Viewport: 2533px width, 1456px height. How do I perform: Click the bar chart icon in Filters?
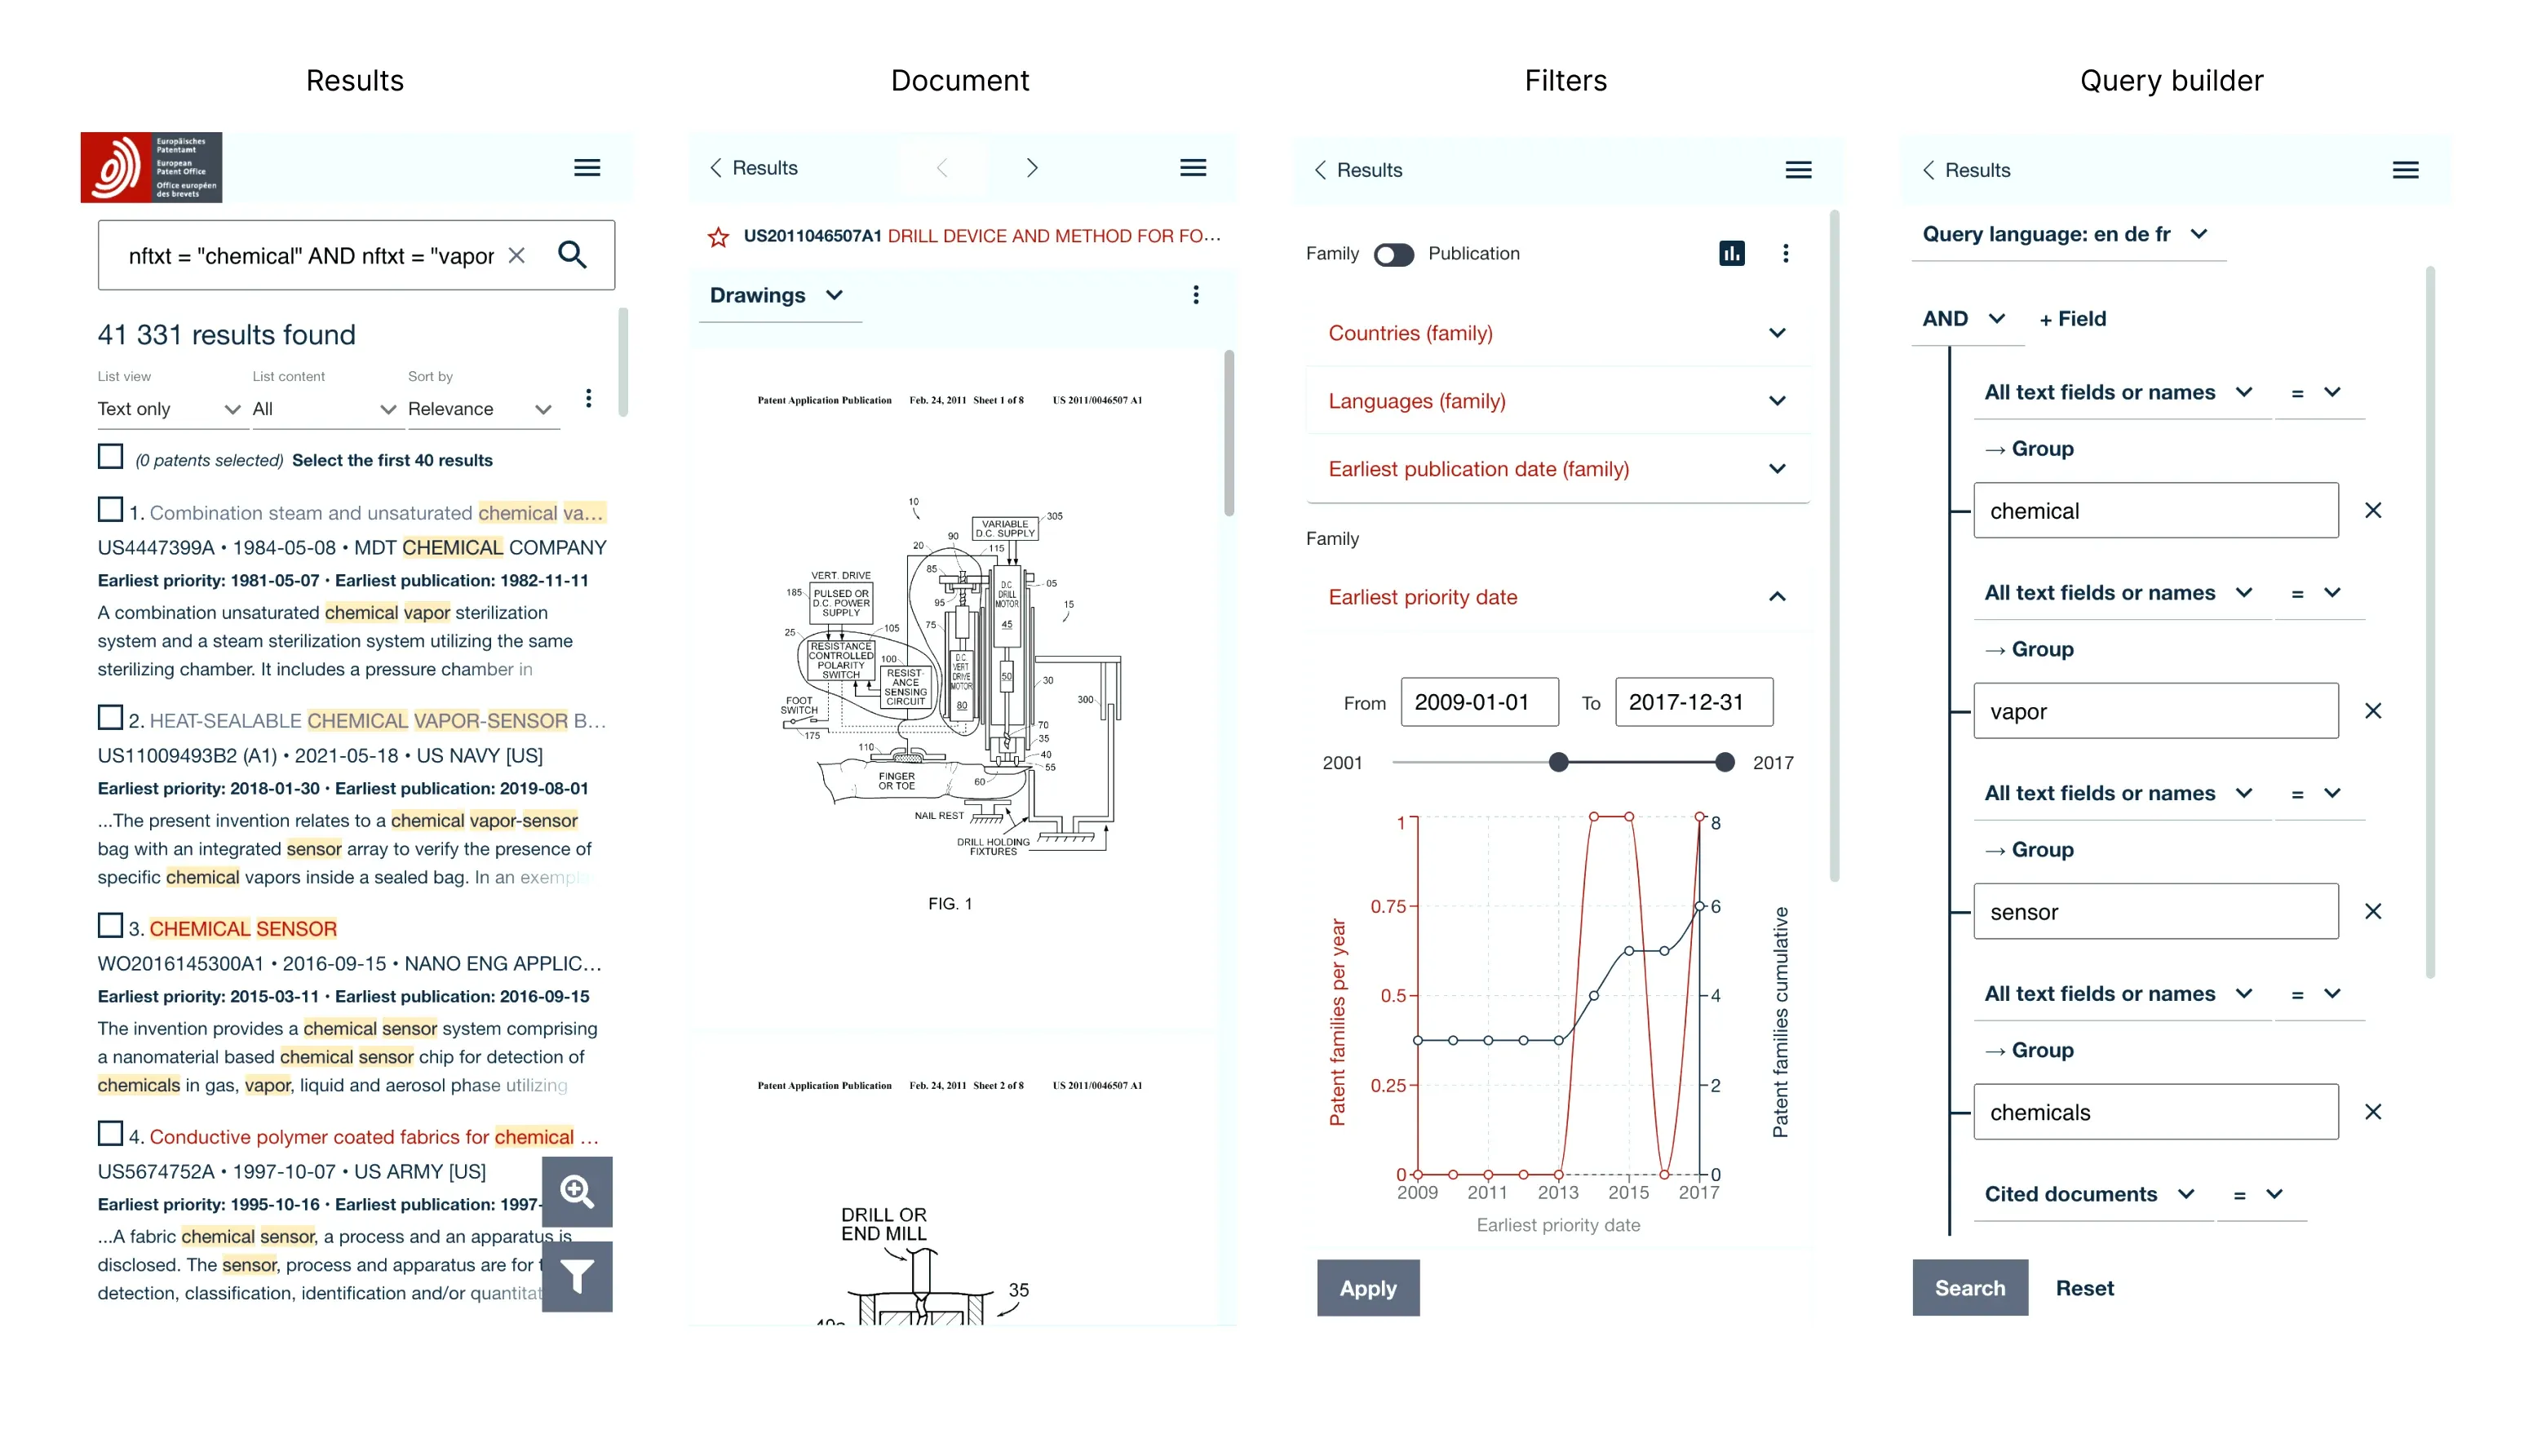(x=1732, y=254)
